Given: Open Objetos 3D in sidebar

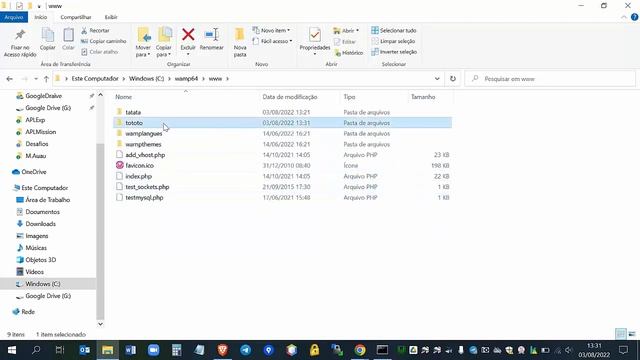Looking at the screenshot, I should pos(40,260).
